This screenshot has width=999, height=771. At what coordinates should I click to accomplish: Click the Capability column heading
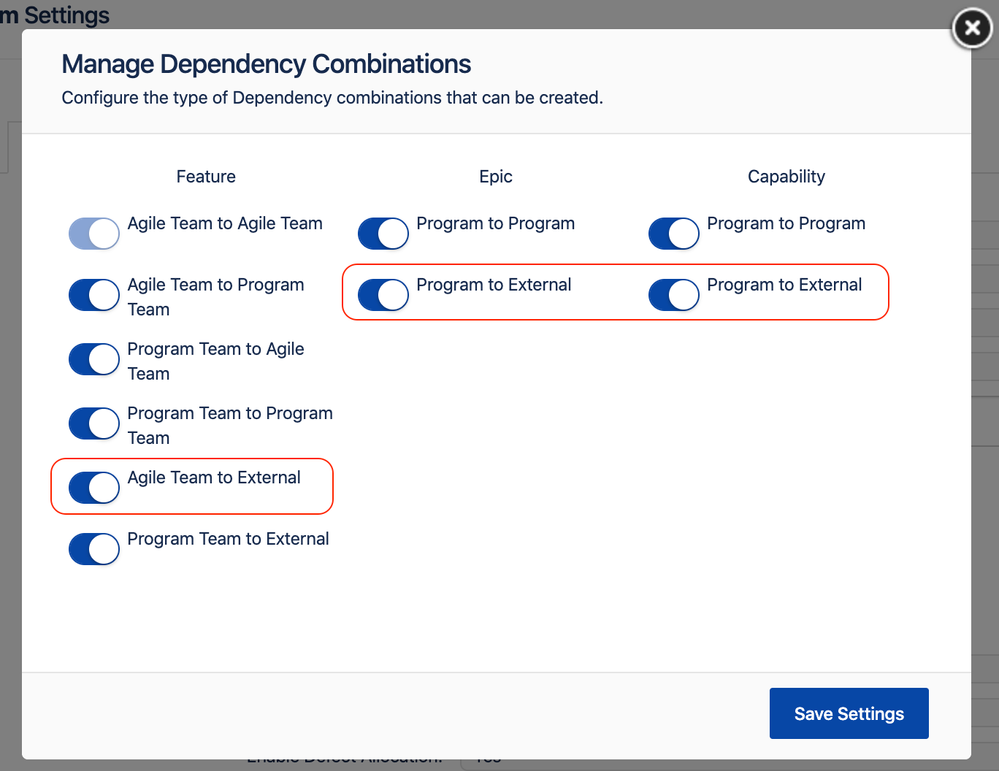pyautogui.click(x=786, y=177)
